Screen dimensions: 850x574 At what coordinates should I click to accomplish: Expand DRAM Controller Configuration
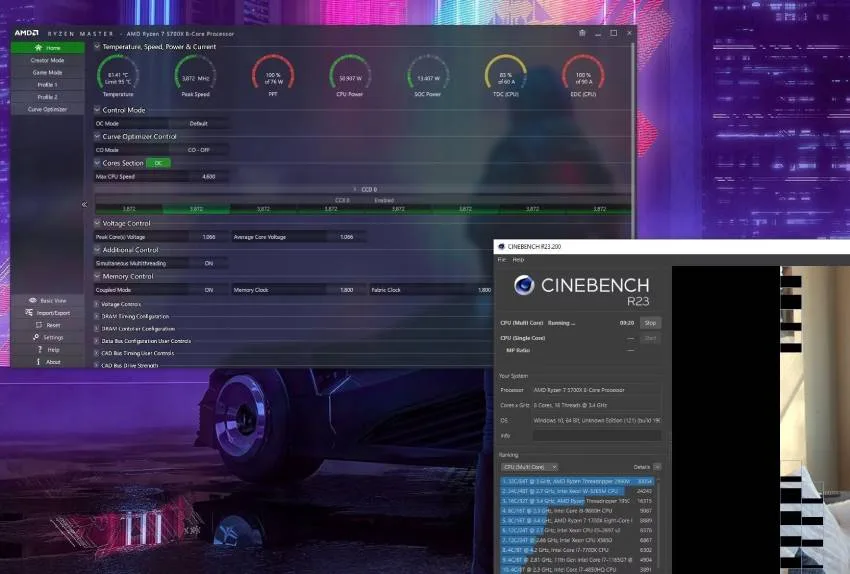click(x=97, y=328)
